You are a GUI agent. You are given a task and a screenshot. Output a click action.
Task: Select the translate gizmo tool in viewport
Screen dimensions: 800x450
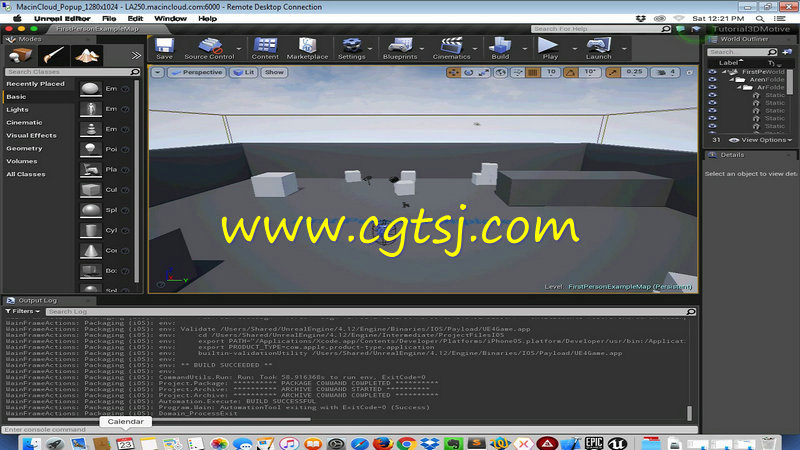pos(453,72)
